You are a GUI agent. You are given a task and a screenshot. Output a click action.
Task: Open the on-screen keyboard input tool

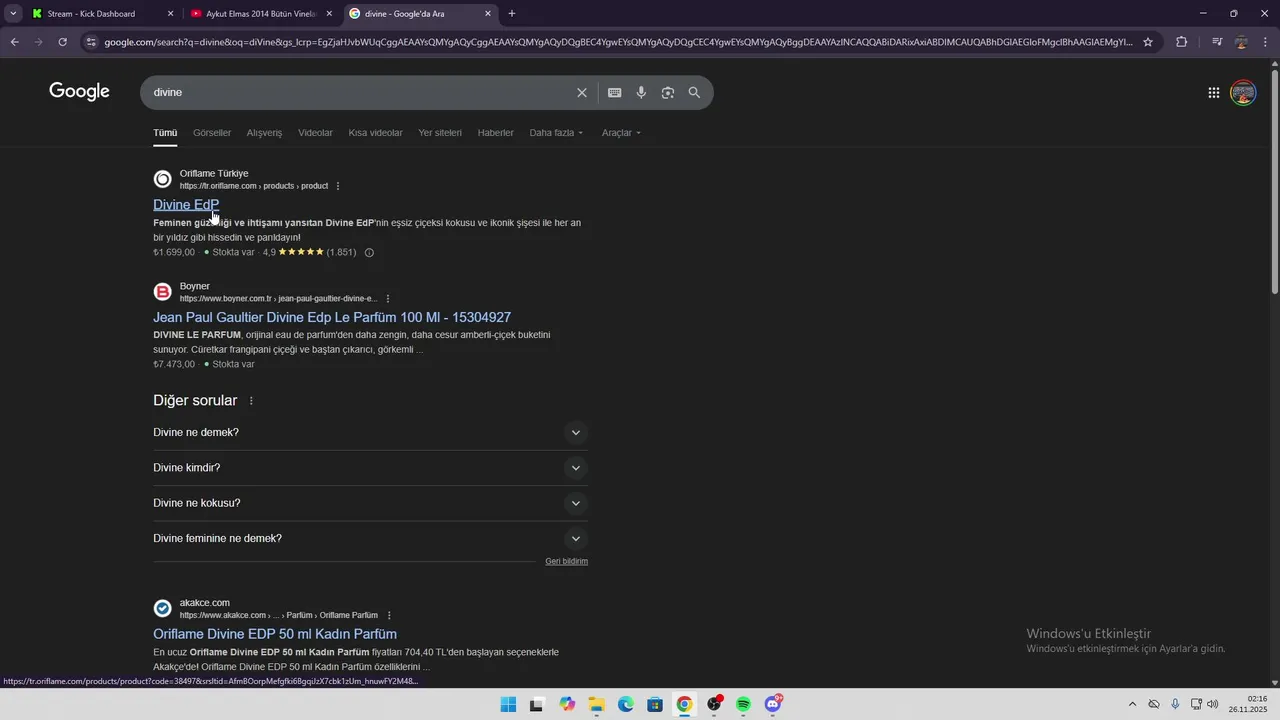click(x=615, y=92)
